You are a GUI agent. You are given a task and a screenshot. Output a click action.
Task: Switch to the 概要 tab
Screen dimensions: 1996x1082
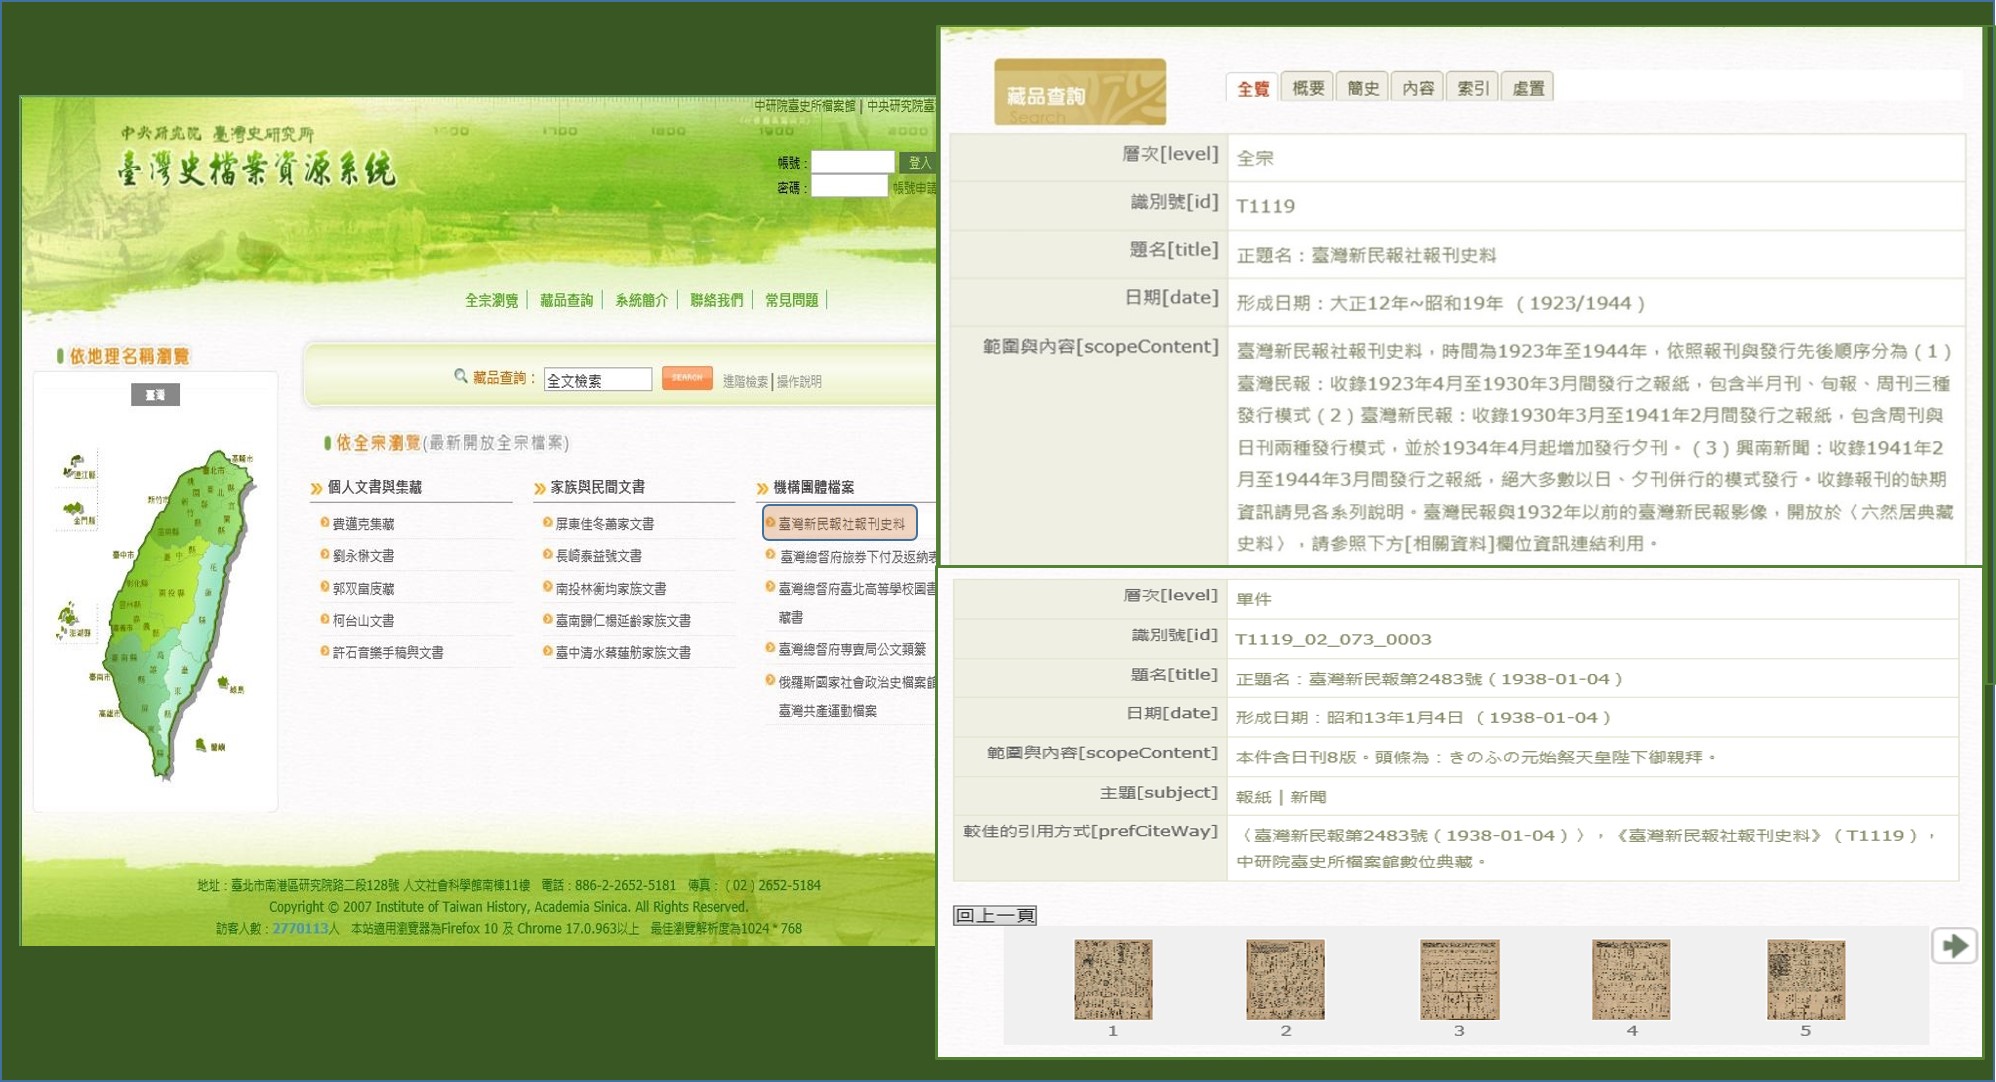(x=1308, y=88)
